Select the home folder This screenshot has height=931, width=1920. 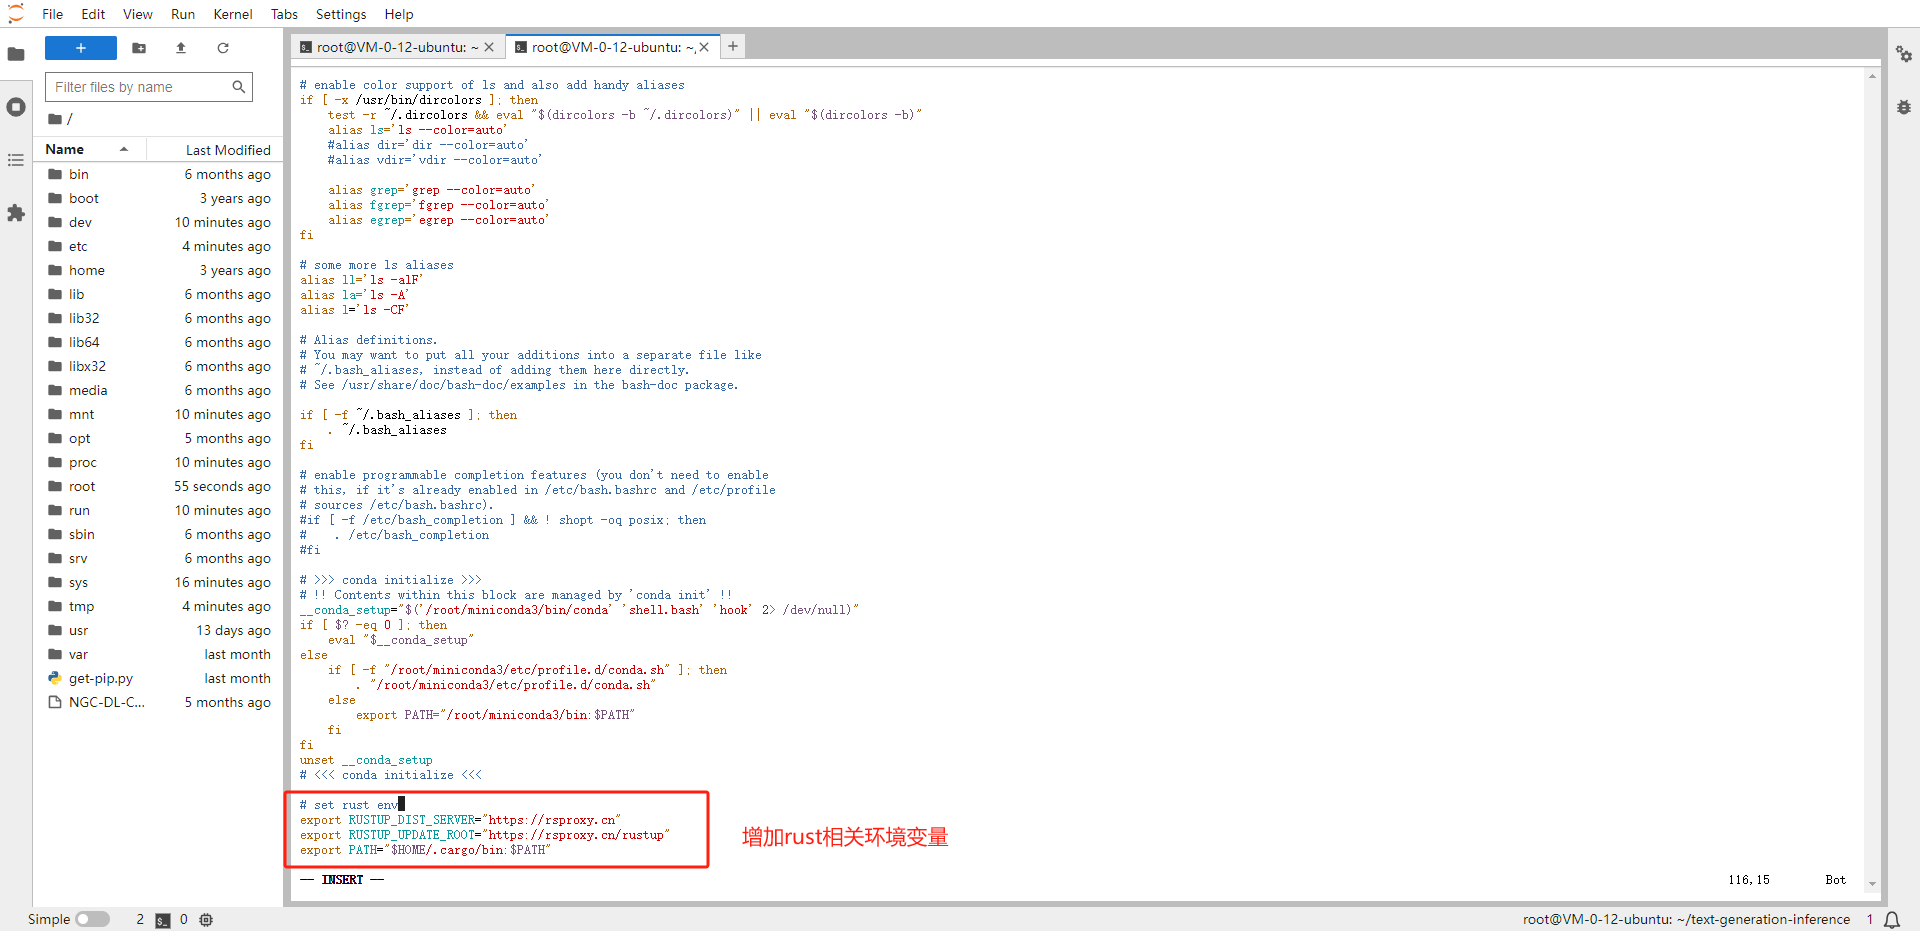tap(159, 270)
